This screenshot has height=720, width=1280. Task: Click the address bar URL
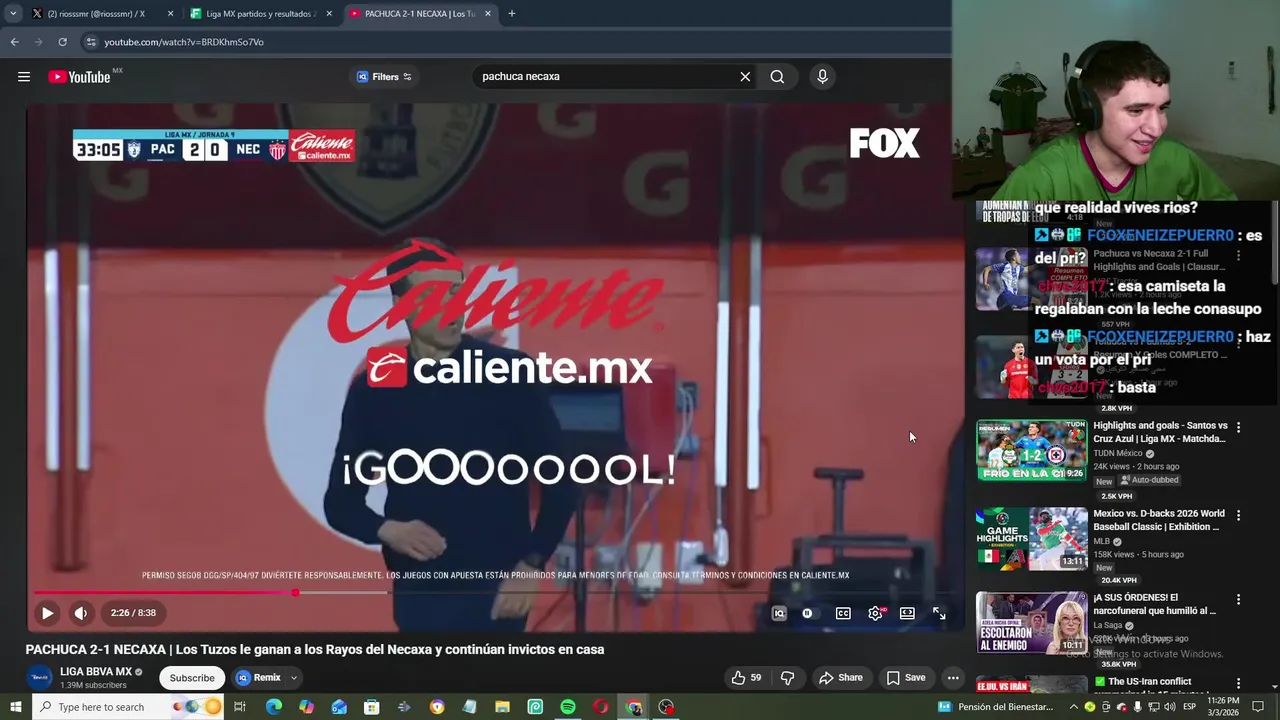coord(184,42)
